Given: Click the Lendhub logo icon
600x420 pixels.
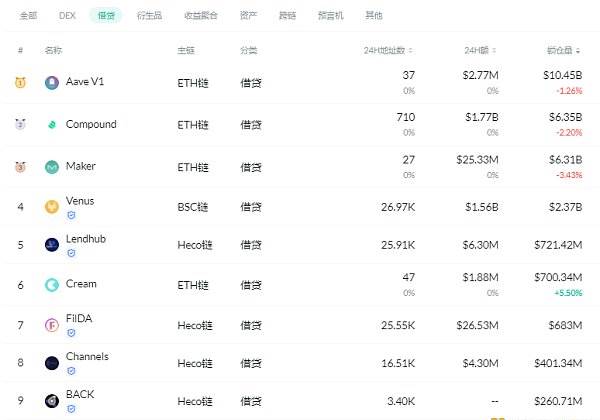Looking at the screenshot, I should pyautogui.click(x=52, y=245).
